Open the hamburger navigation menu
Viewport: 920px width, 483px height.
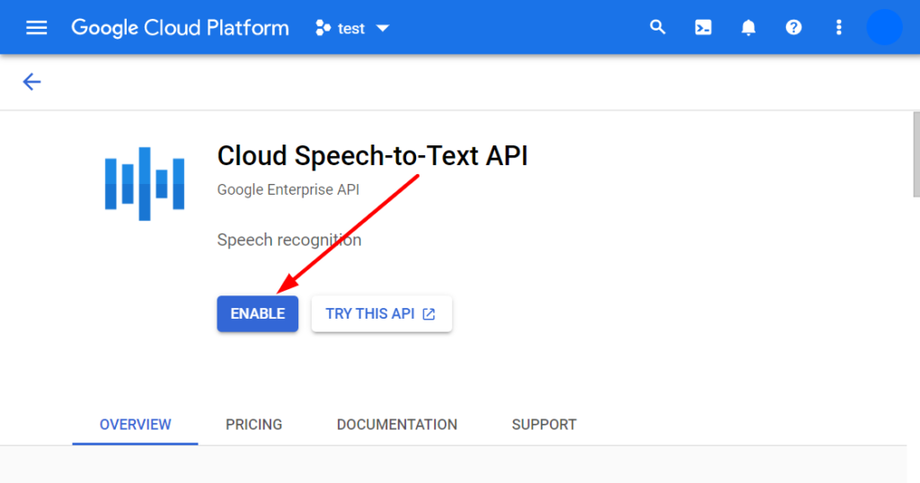[36, 28]
